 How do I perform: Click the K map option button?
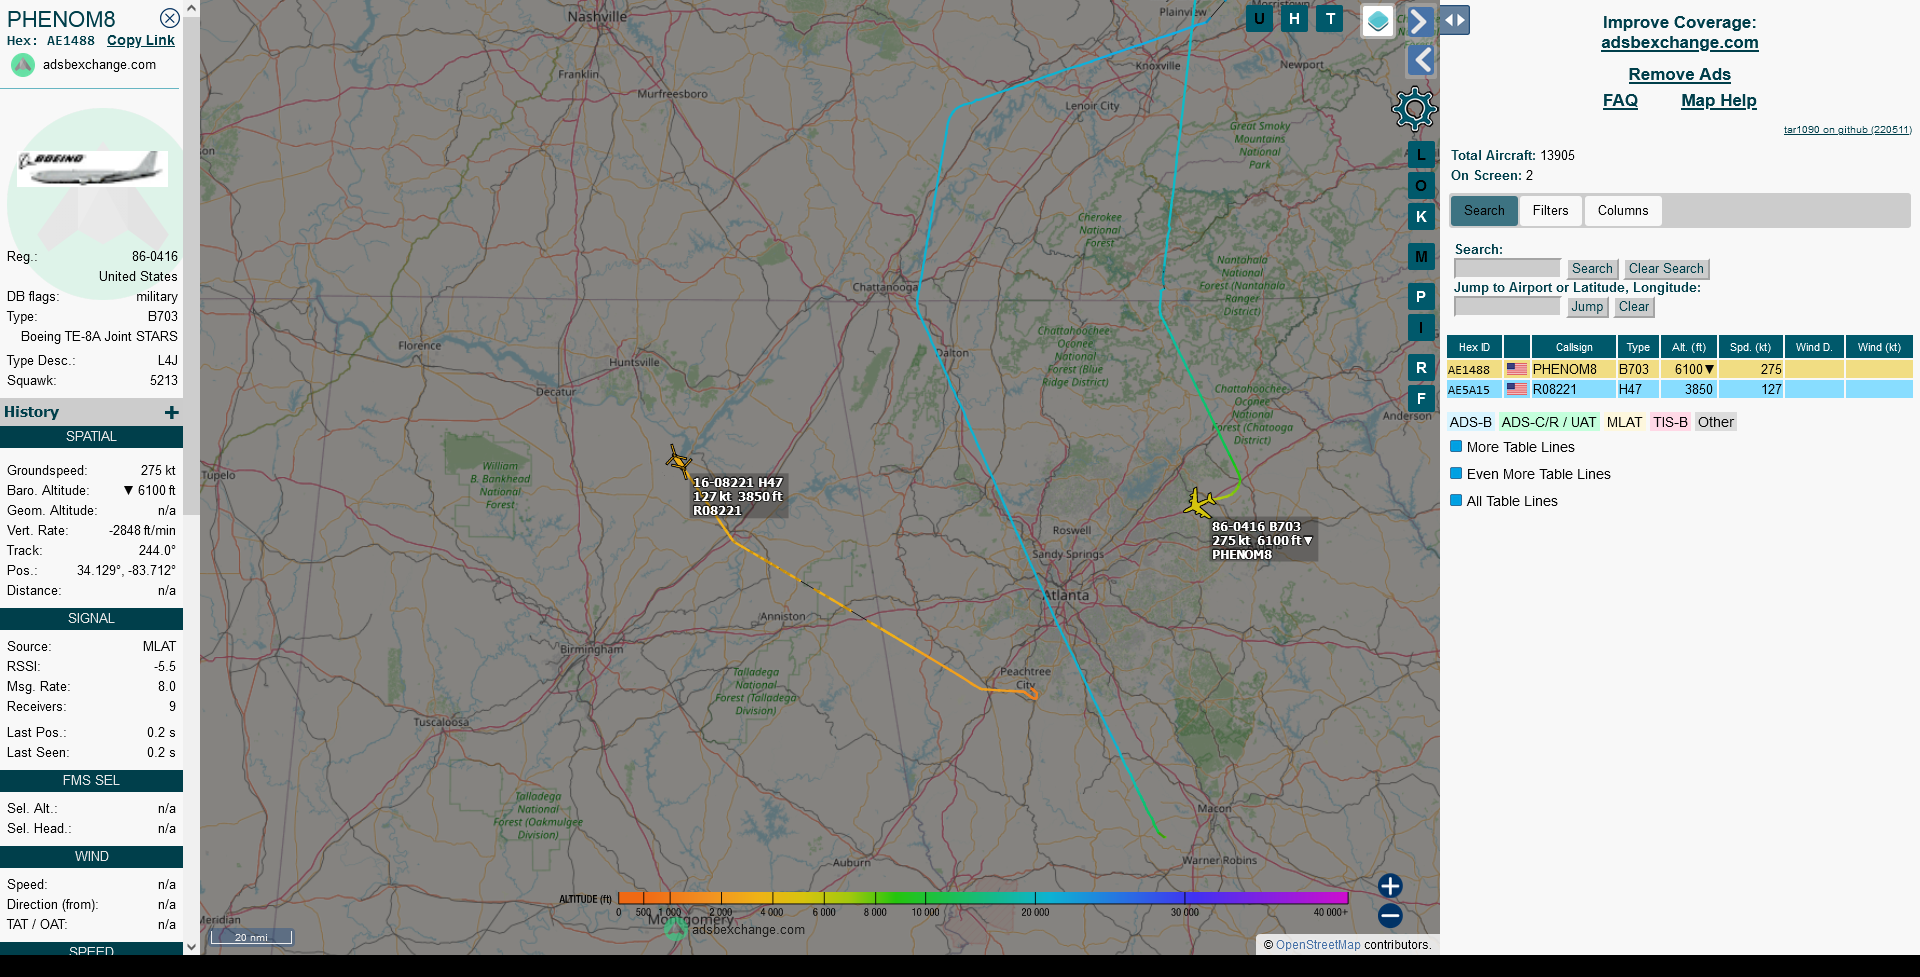1421,217
